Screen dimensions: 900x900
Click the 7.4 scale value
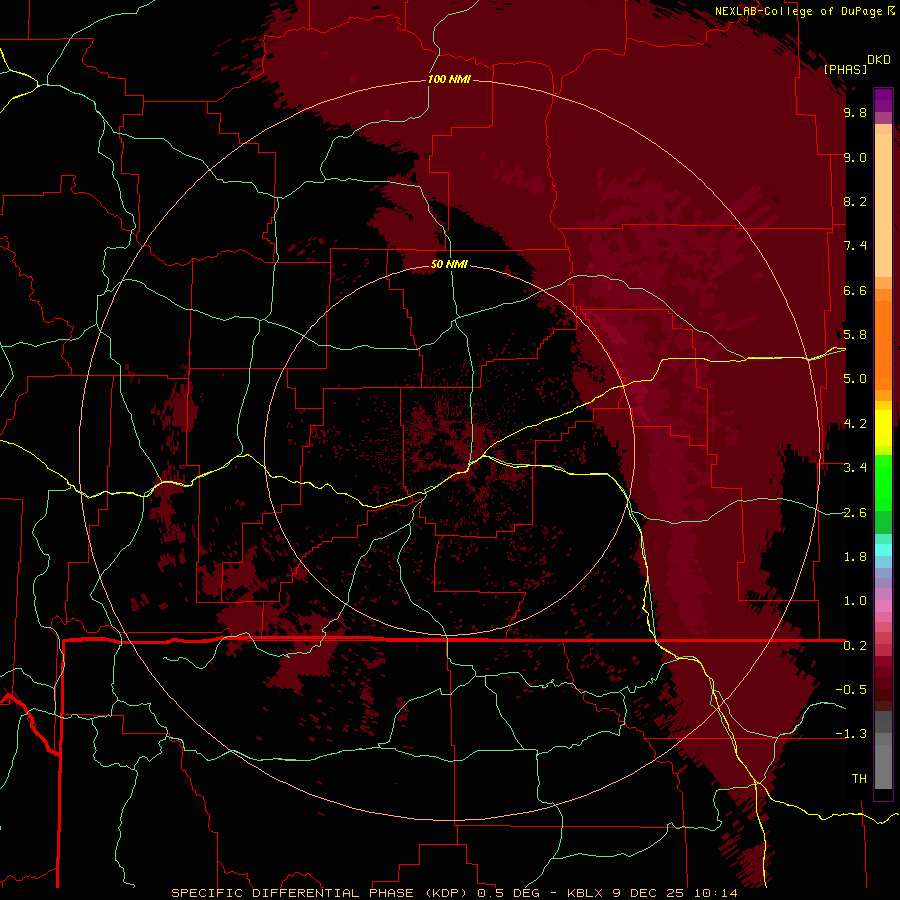click(855, 246)
